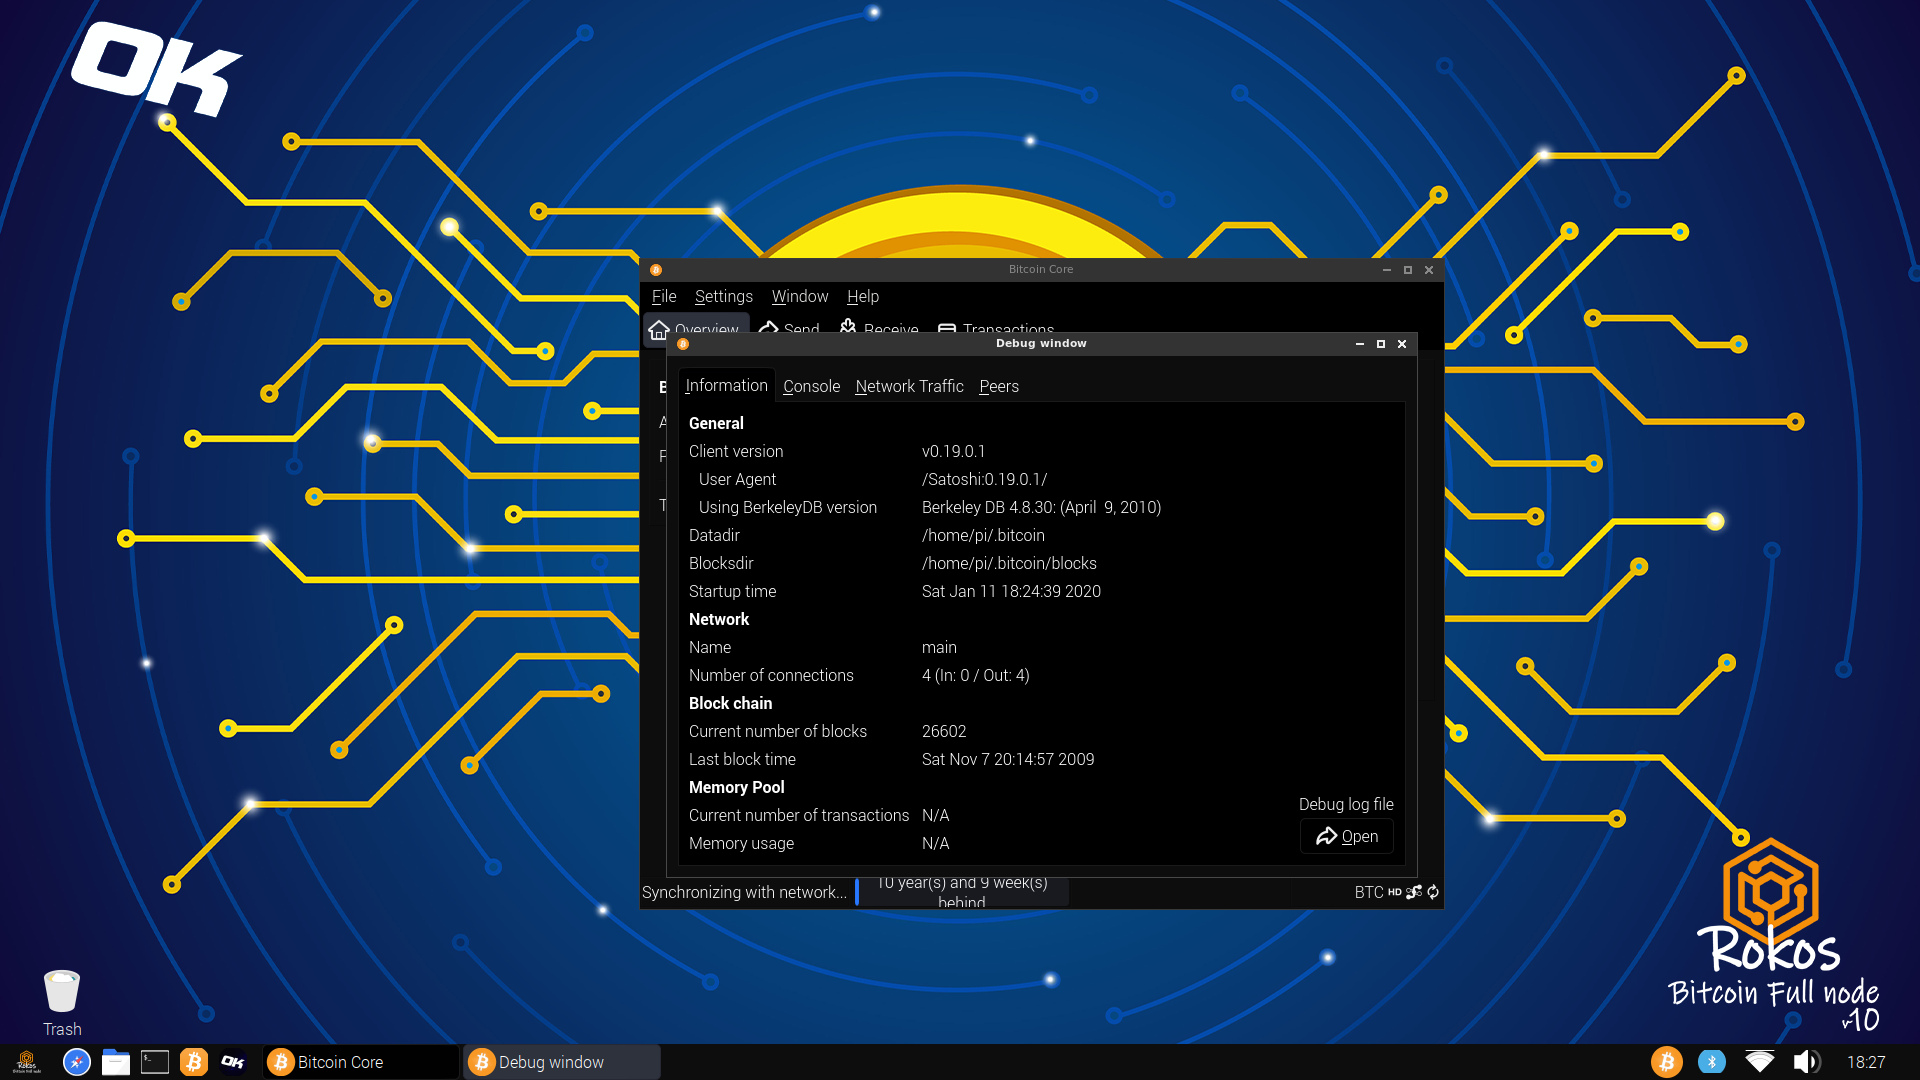Click the network name value main
1920x1080 pixels.
click(x=939, y=648)
